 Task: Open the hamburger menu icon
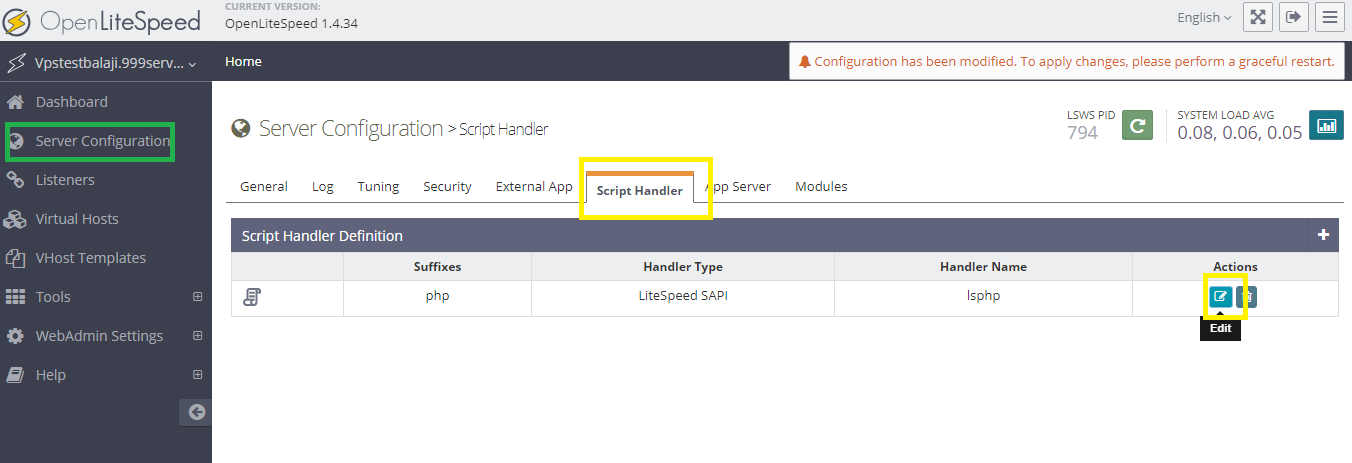(1329, 17)
